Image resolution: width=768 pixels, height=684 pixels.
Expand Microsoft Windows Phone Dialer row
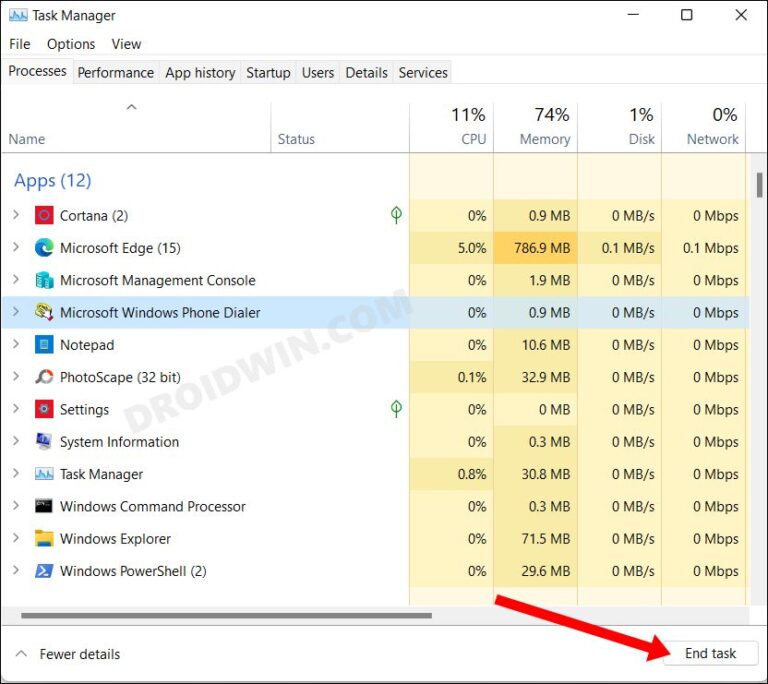tap(16, 312)
